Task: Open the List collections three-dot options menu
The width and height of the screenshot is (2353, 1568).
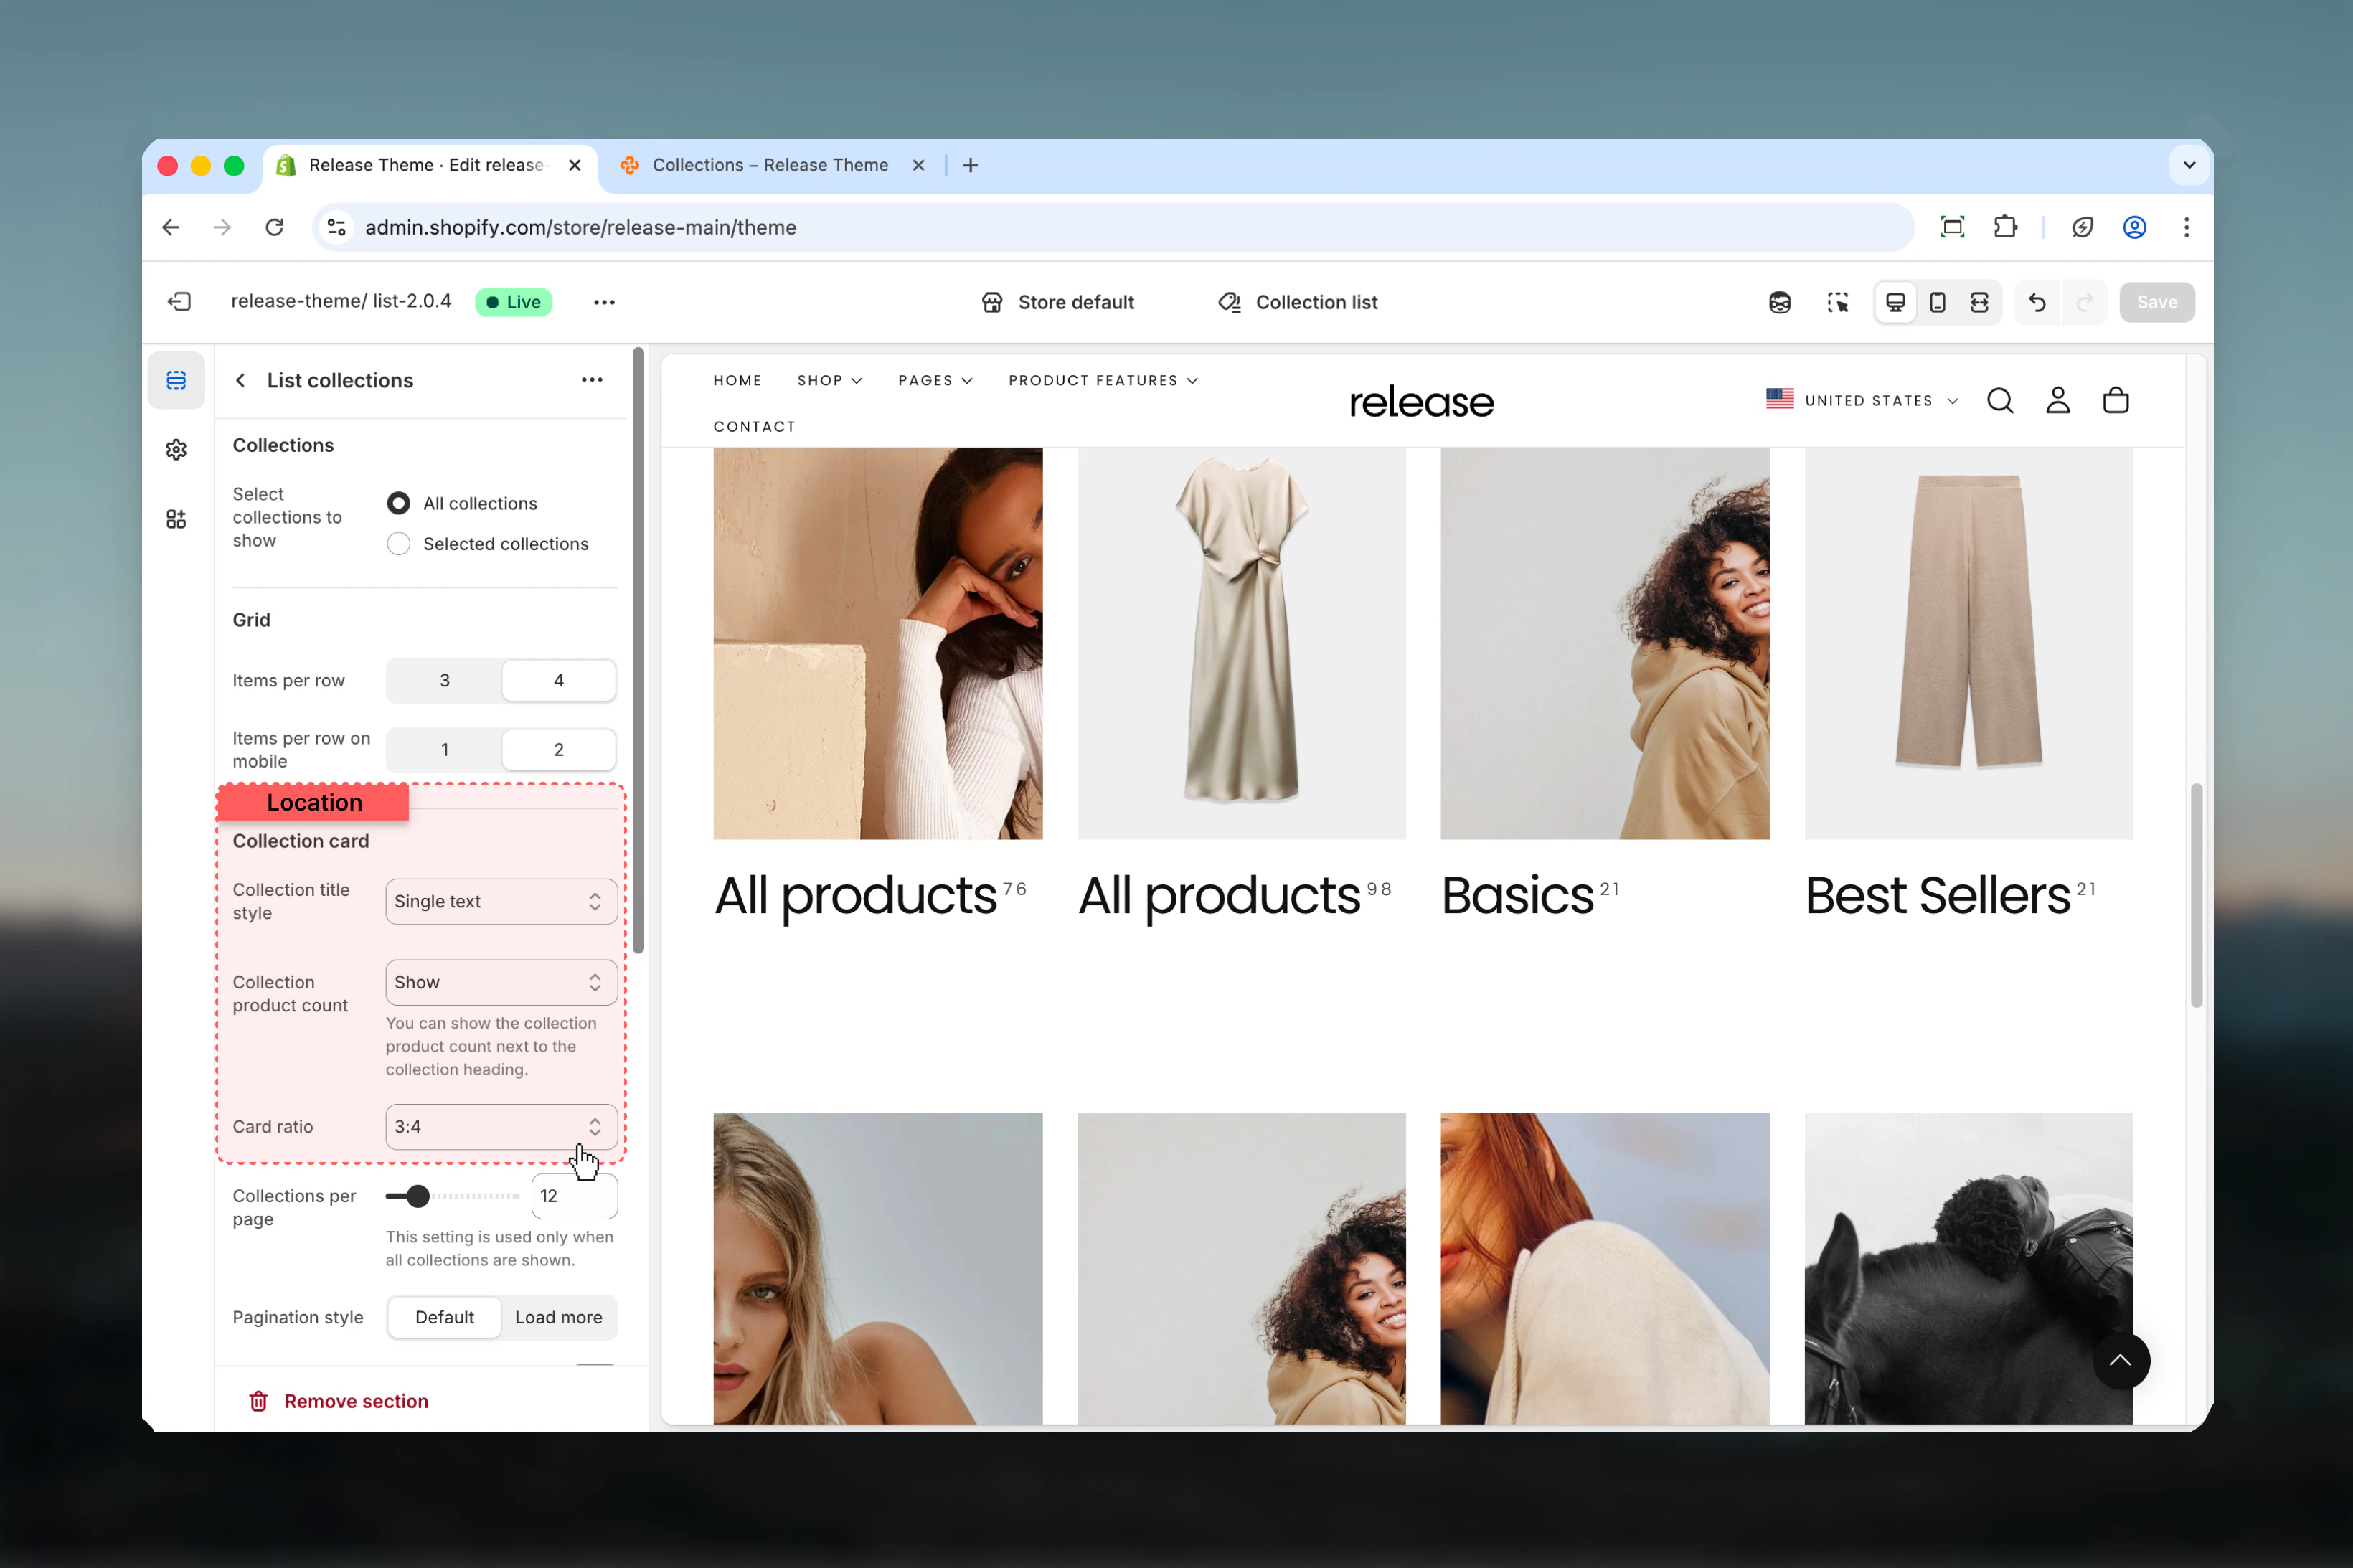Action: tap(592, 380)
